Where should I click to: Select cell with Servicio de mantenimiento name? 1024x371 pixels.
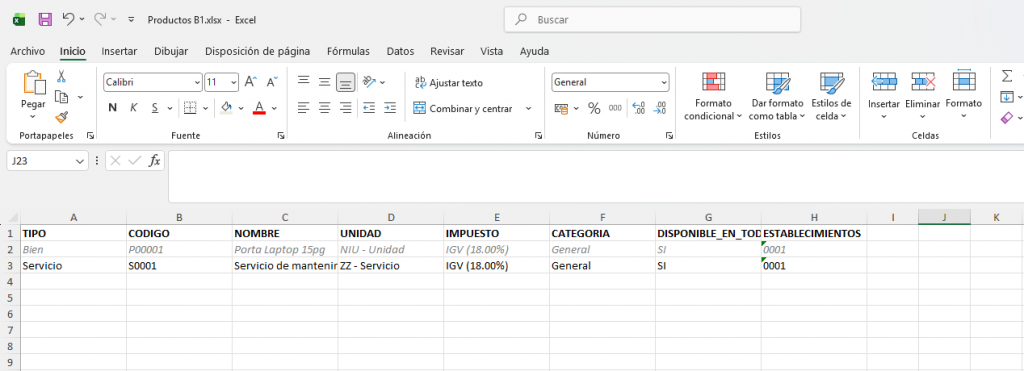[285, 266]
